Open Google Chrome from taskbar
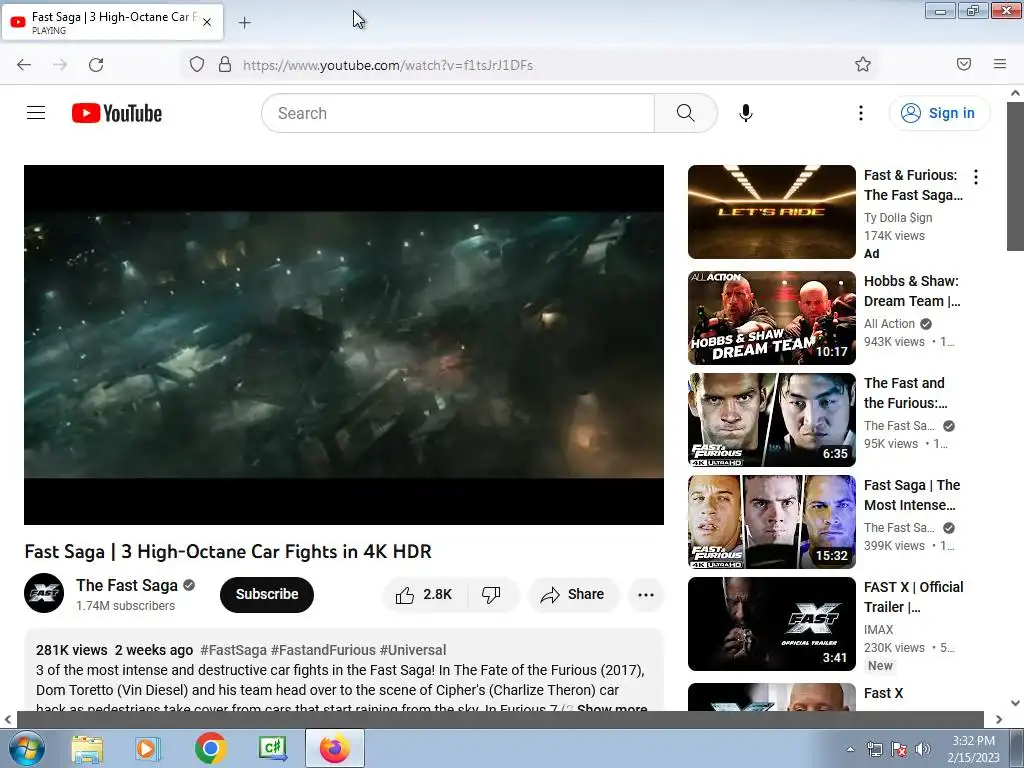Screen dimensions: 1024x768 (210, 748)
